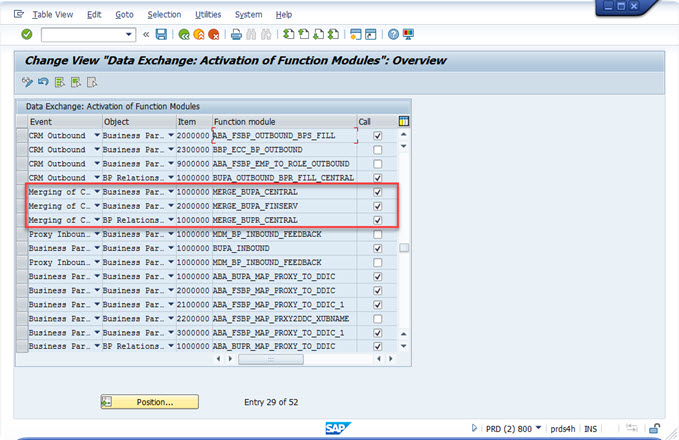Click the Print icon
The width and height of the screenshot is (679, 440).
click(x=236, y=34)
